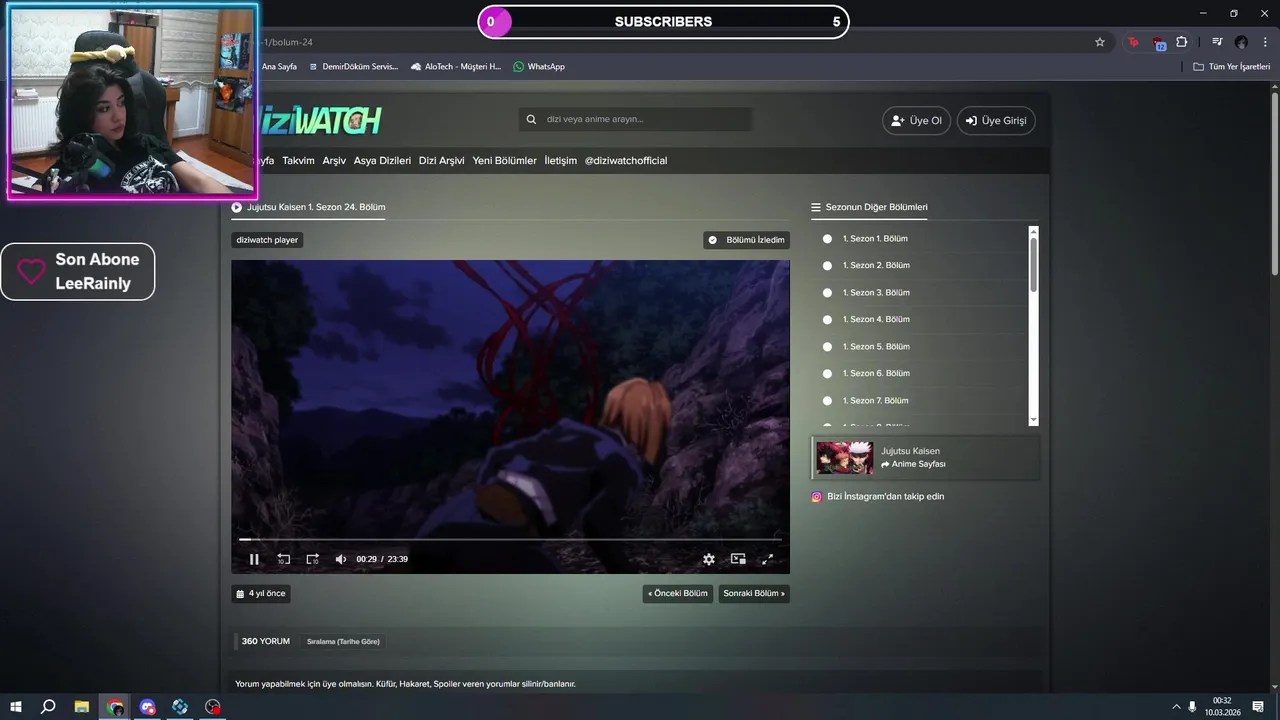Go to Sonraki Bölüm
Viewport: 1280px width, 720px height.
[754, 594]
